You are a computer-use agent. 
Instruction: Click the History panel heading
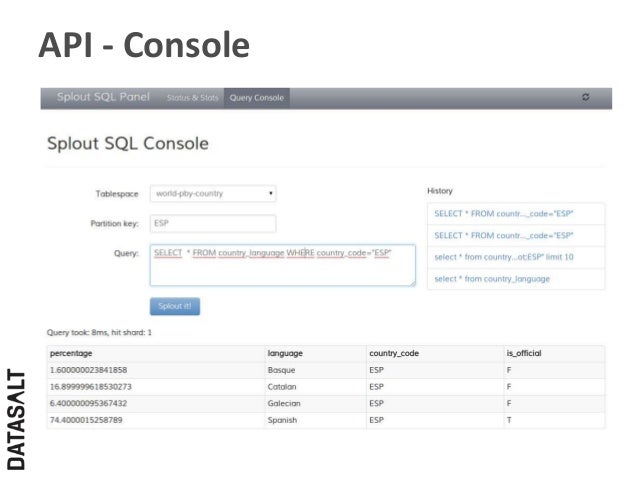tap(440, 191)
